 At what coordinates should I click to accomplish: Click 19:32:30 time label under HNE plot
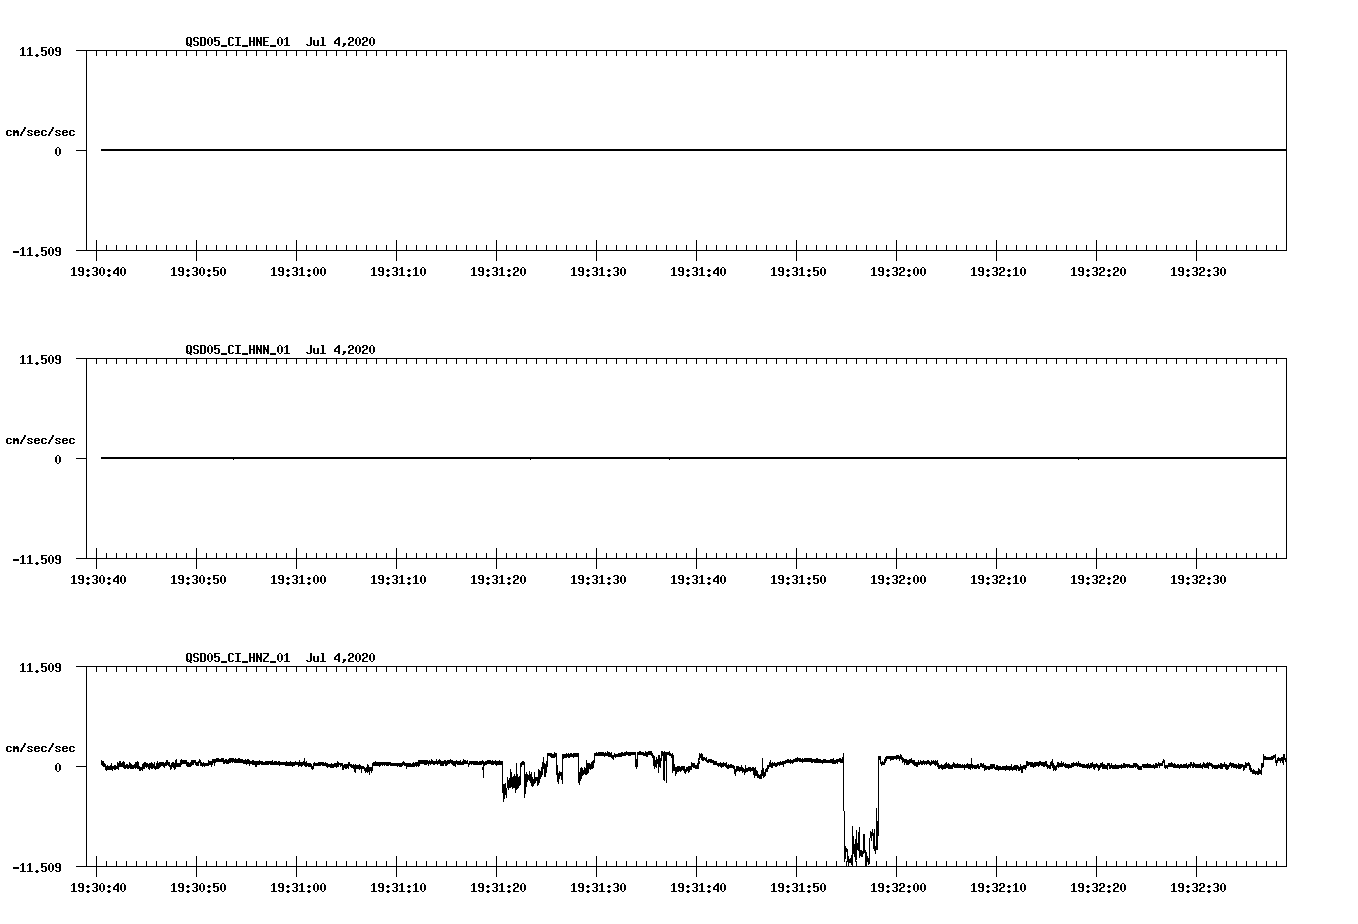click(1198, 272)
